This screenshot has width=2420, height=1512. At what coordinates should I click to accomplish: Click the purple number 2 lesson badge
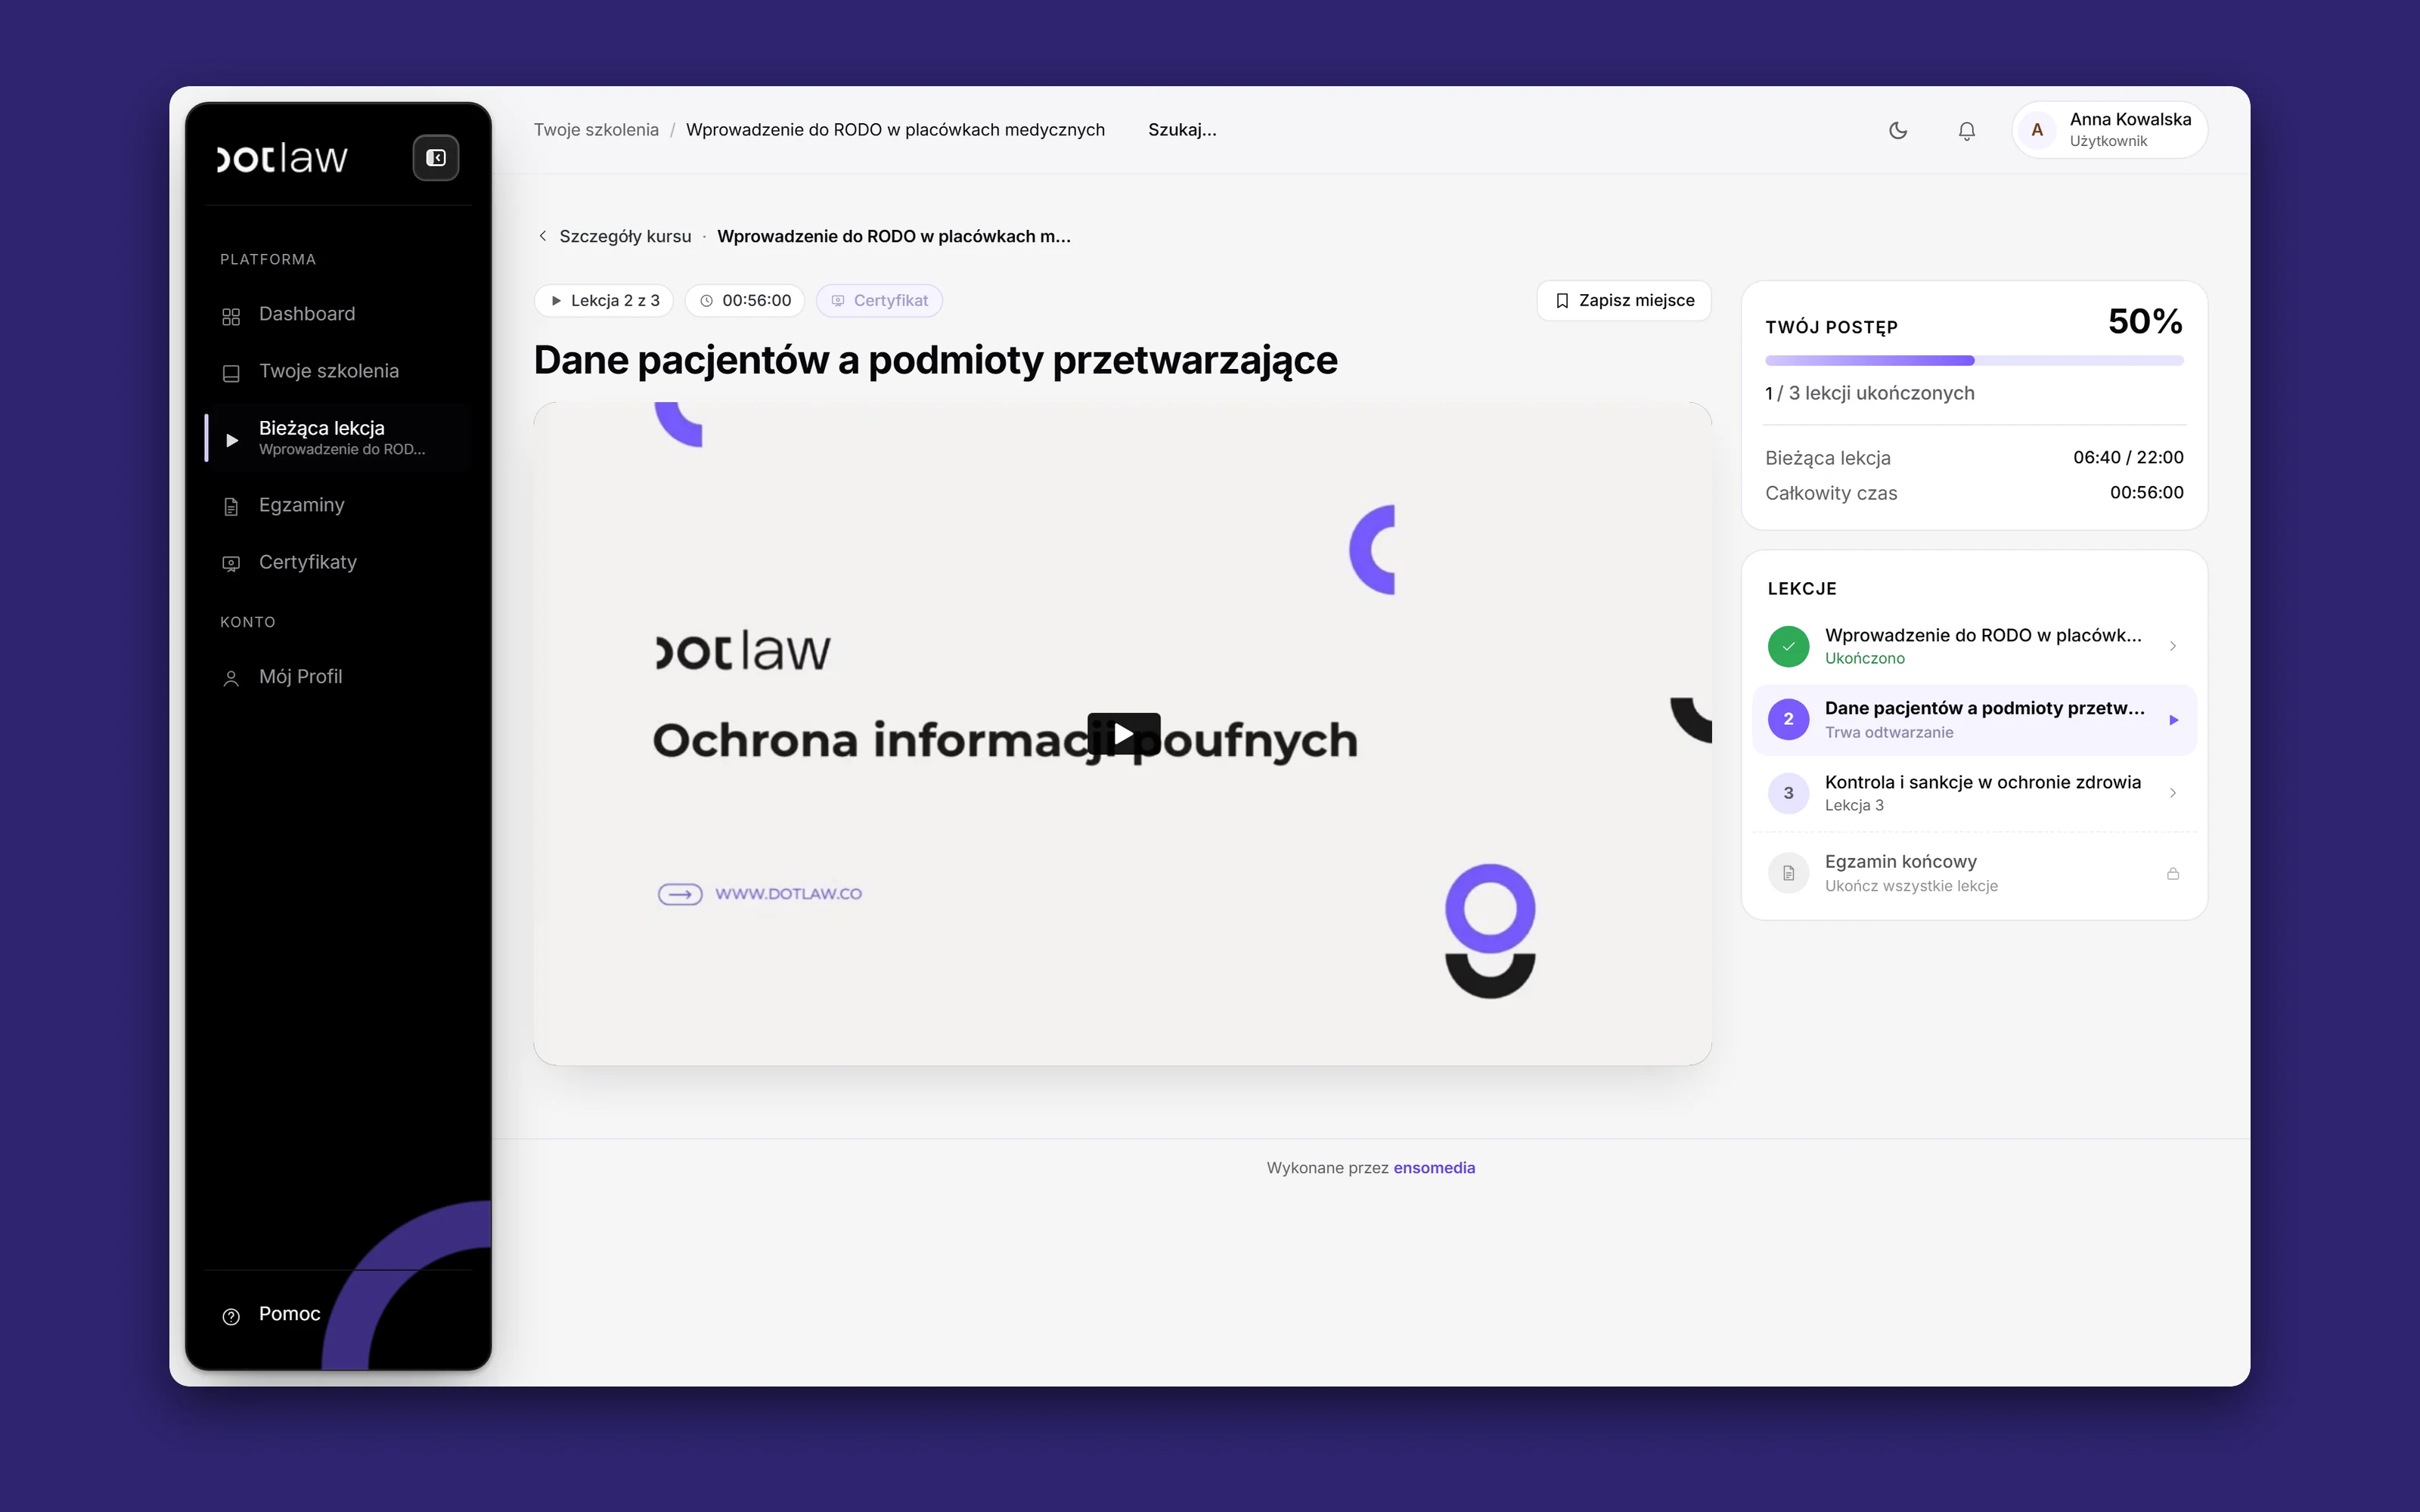coord(1788,719)
